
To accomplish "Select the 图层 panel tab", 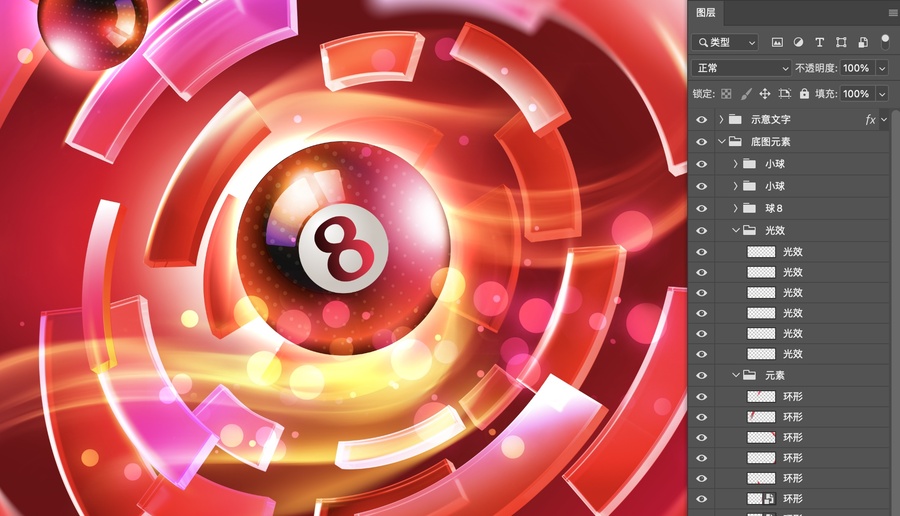I will [x=706, y=13].
